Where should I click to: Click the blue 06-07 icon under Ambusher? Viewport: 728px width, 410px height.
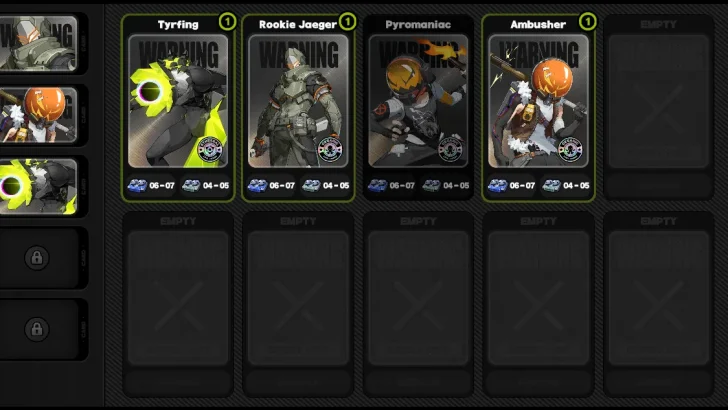click(x=497, y=185)
